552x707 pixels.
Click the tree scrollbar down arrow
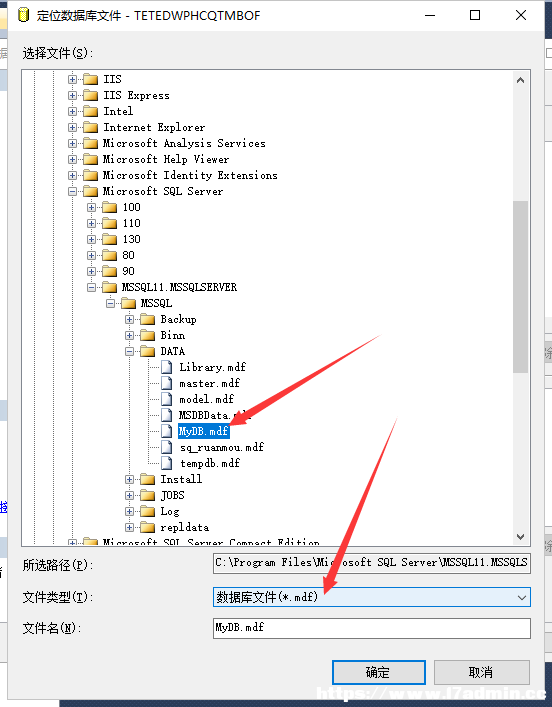[x=520, y=537]
